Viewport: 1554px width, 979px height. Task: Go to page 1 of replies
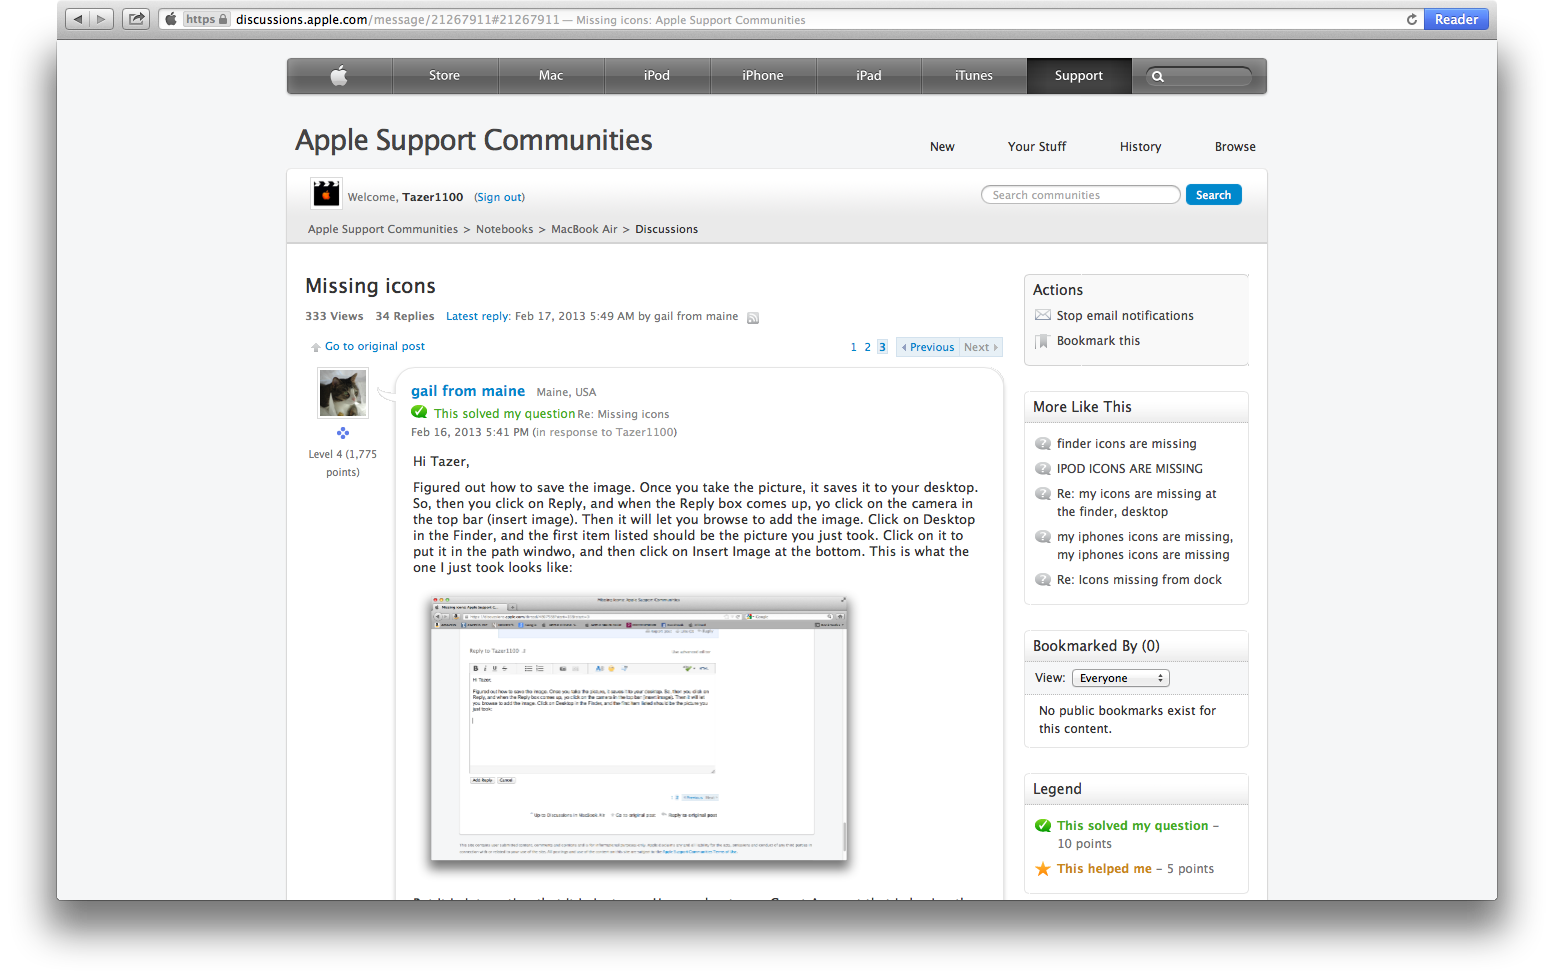(853, 348)
